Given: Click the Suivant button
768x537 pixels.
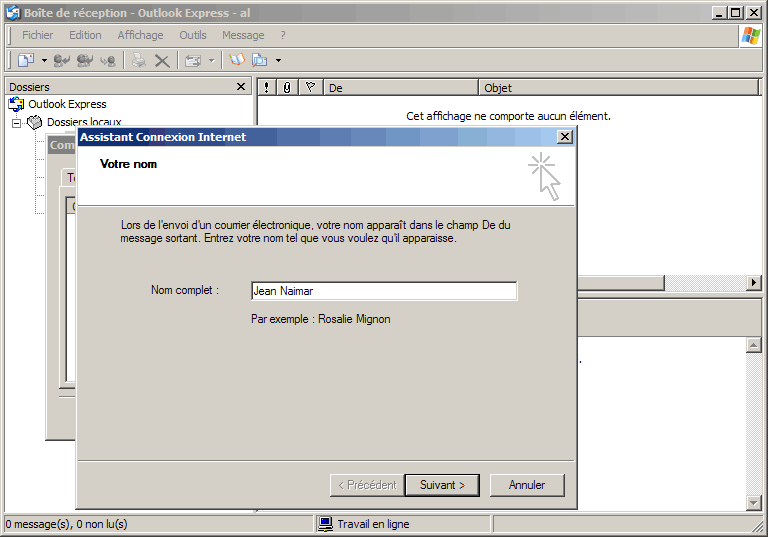Looking at the screenshot, I should 442,485.
